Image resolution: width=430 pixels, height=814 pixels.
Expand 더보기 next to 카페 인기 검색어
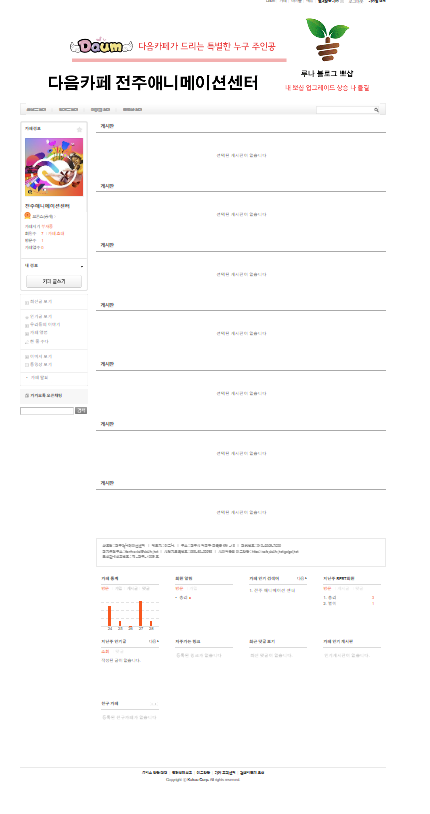302,578
